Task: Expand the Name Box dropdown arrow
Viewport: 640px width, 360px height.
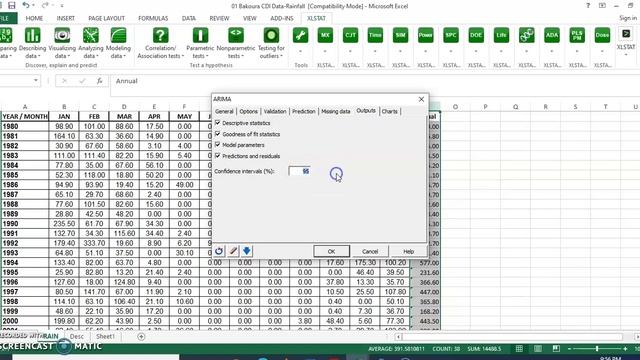Action: (36, 80)
